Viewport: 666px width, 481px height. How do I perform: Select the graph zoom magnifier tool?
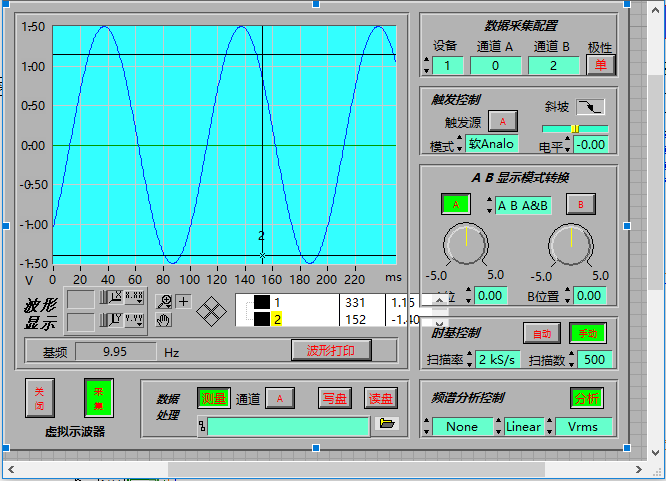coord(166,301)
